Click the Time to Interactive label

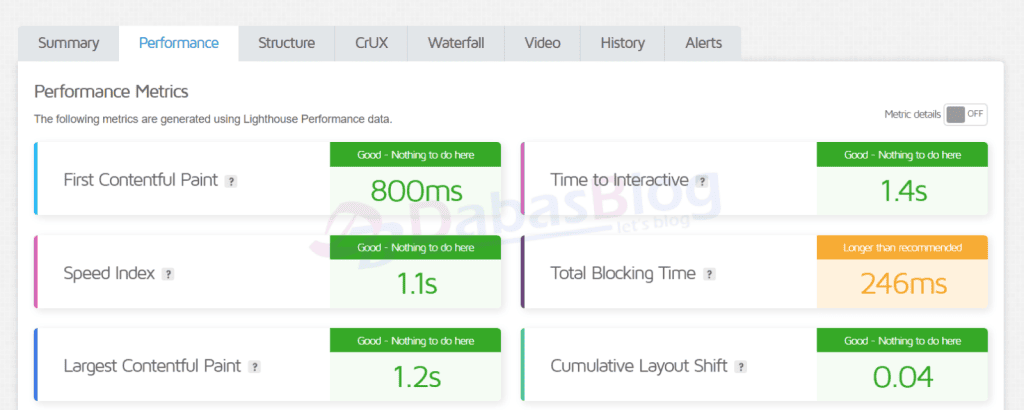619,180
